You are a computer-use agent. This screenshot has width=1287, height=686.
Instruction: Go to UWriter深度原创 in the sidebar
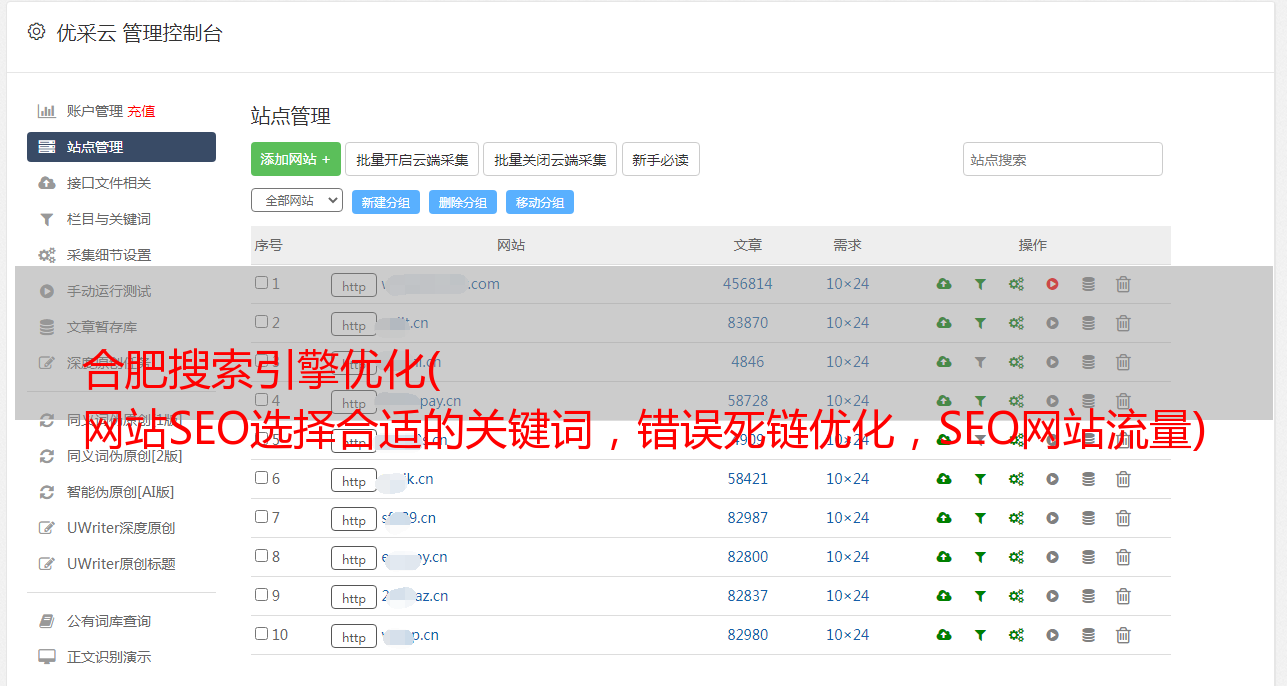120,528
